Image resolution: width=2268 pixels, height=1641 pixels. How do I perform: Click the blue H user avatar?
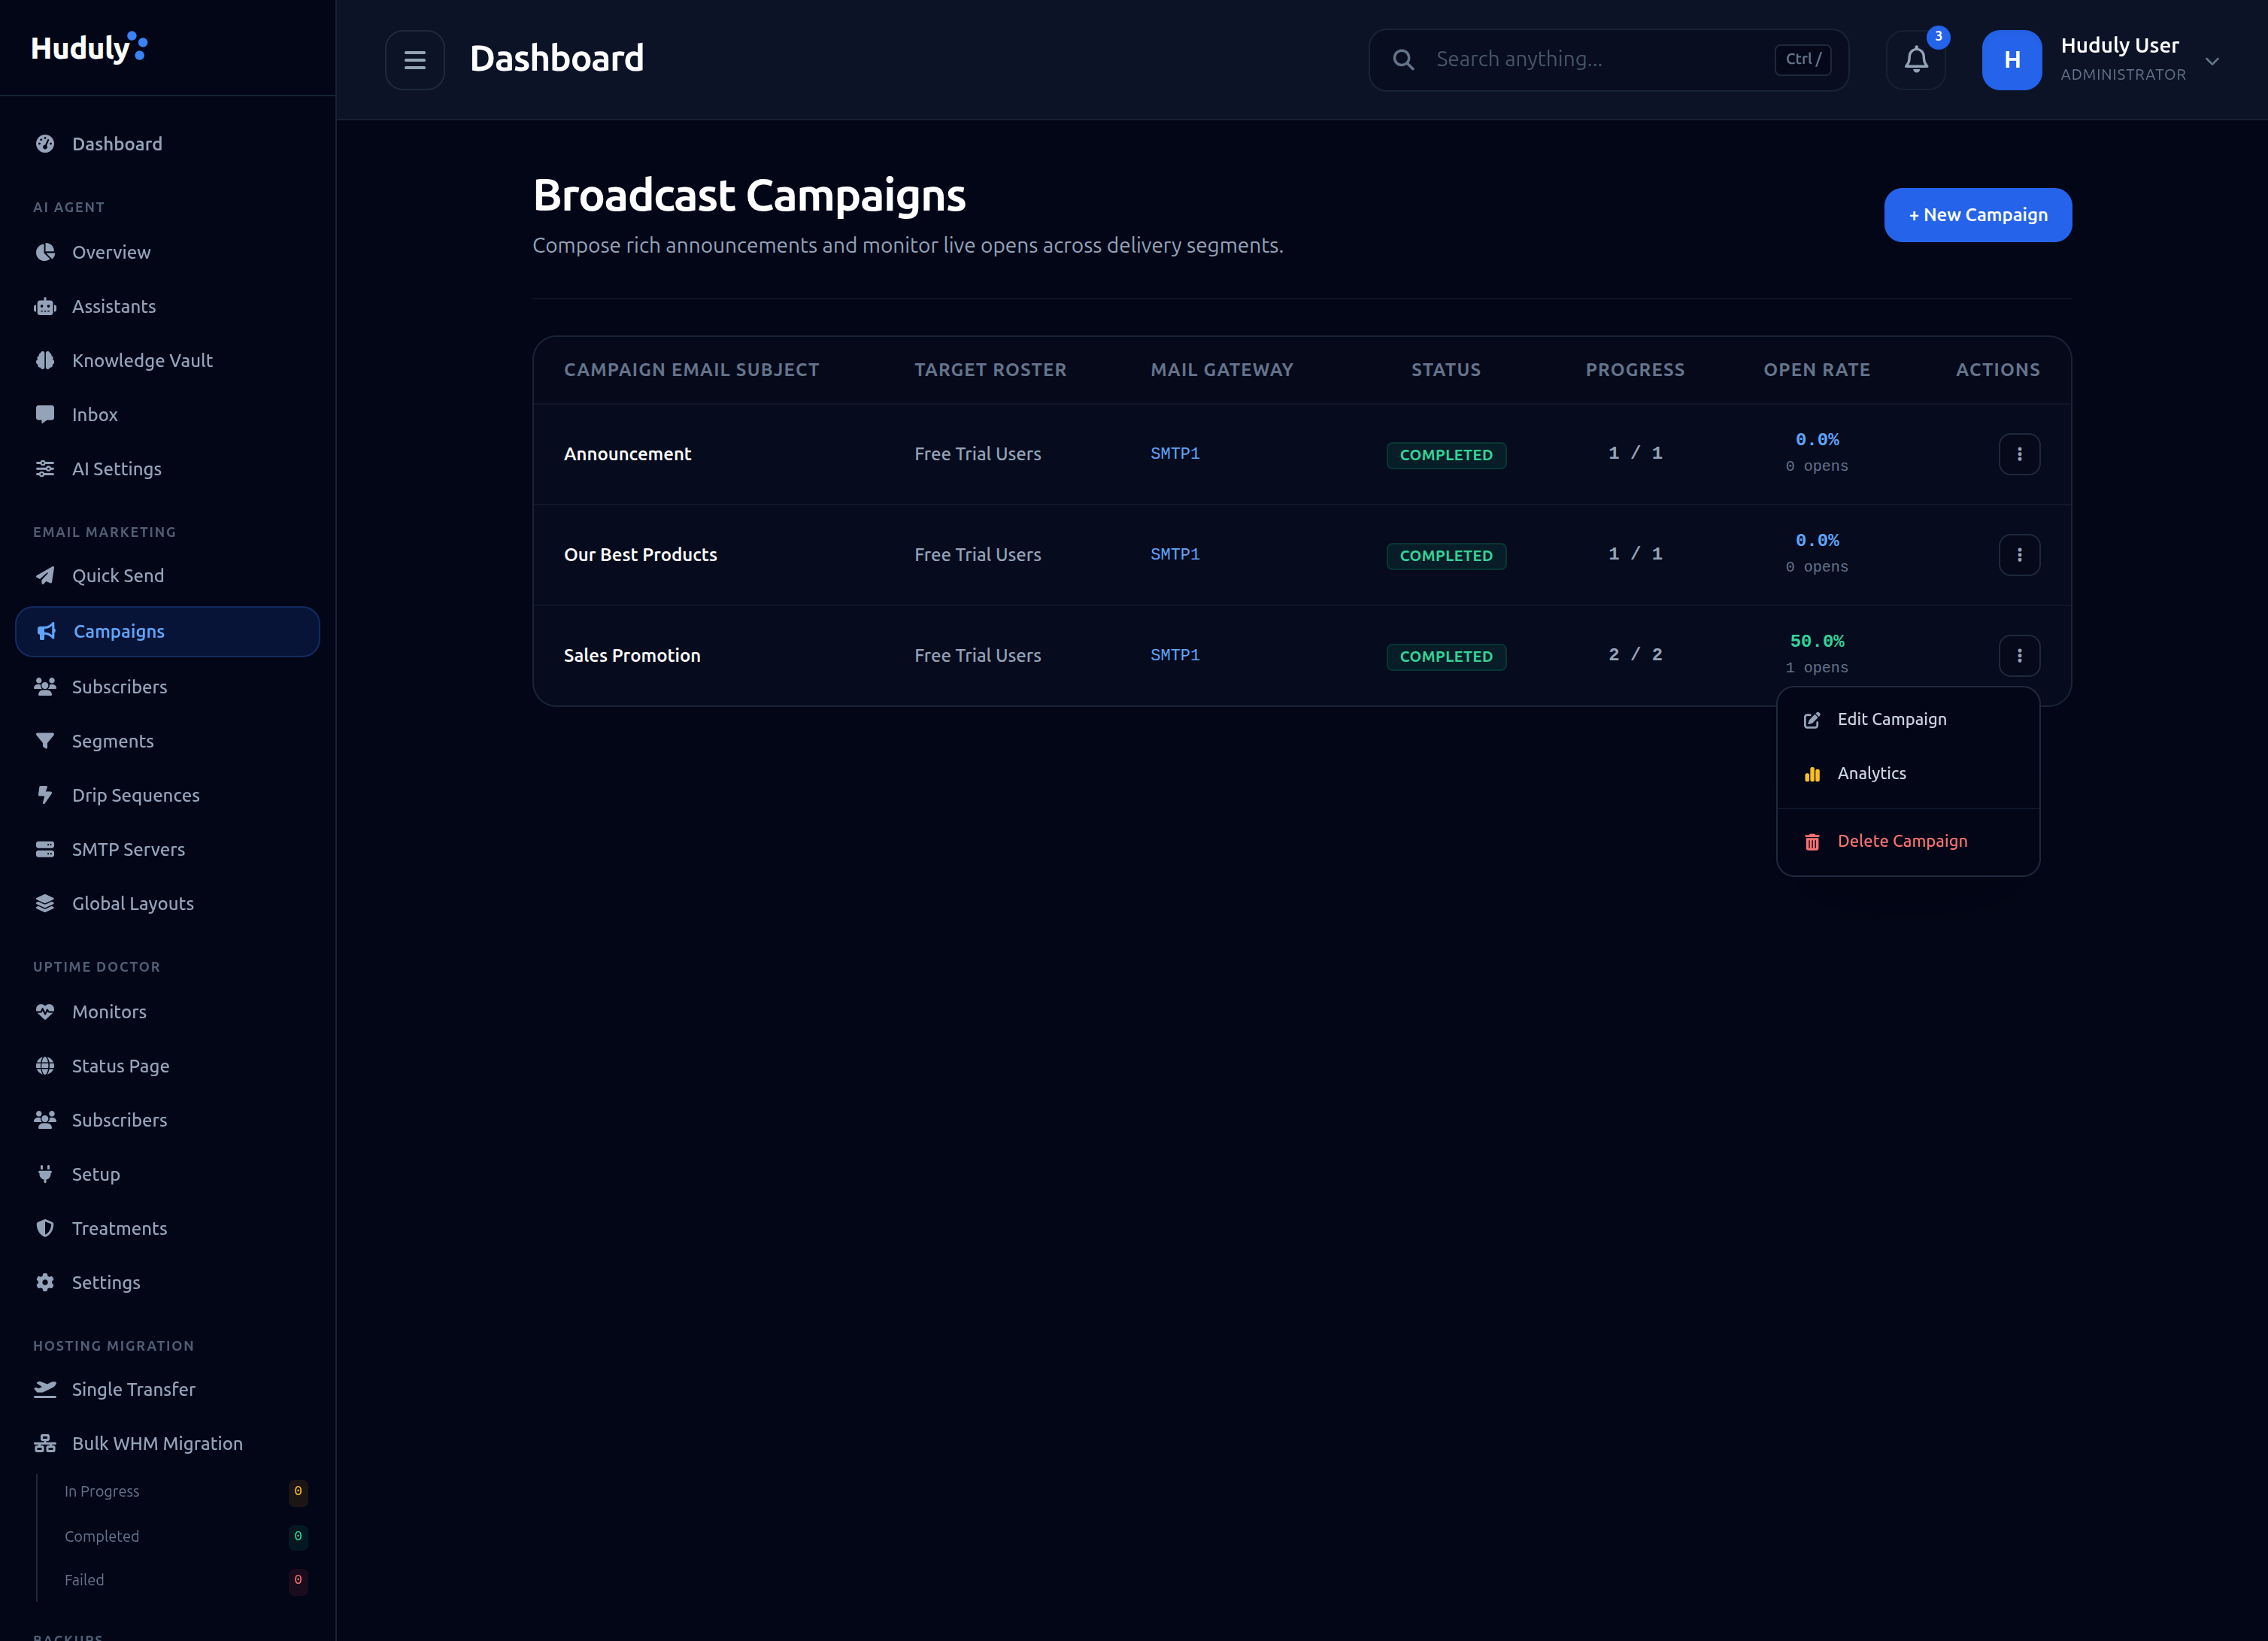tap(2012, 60)
